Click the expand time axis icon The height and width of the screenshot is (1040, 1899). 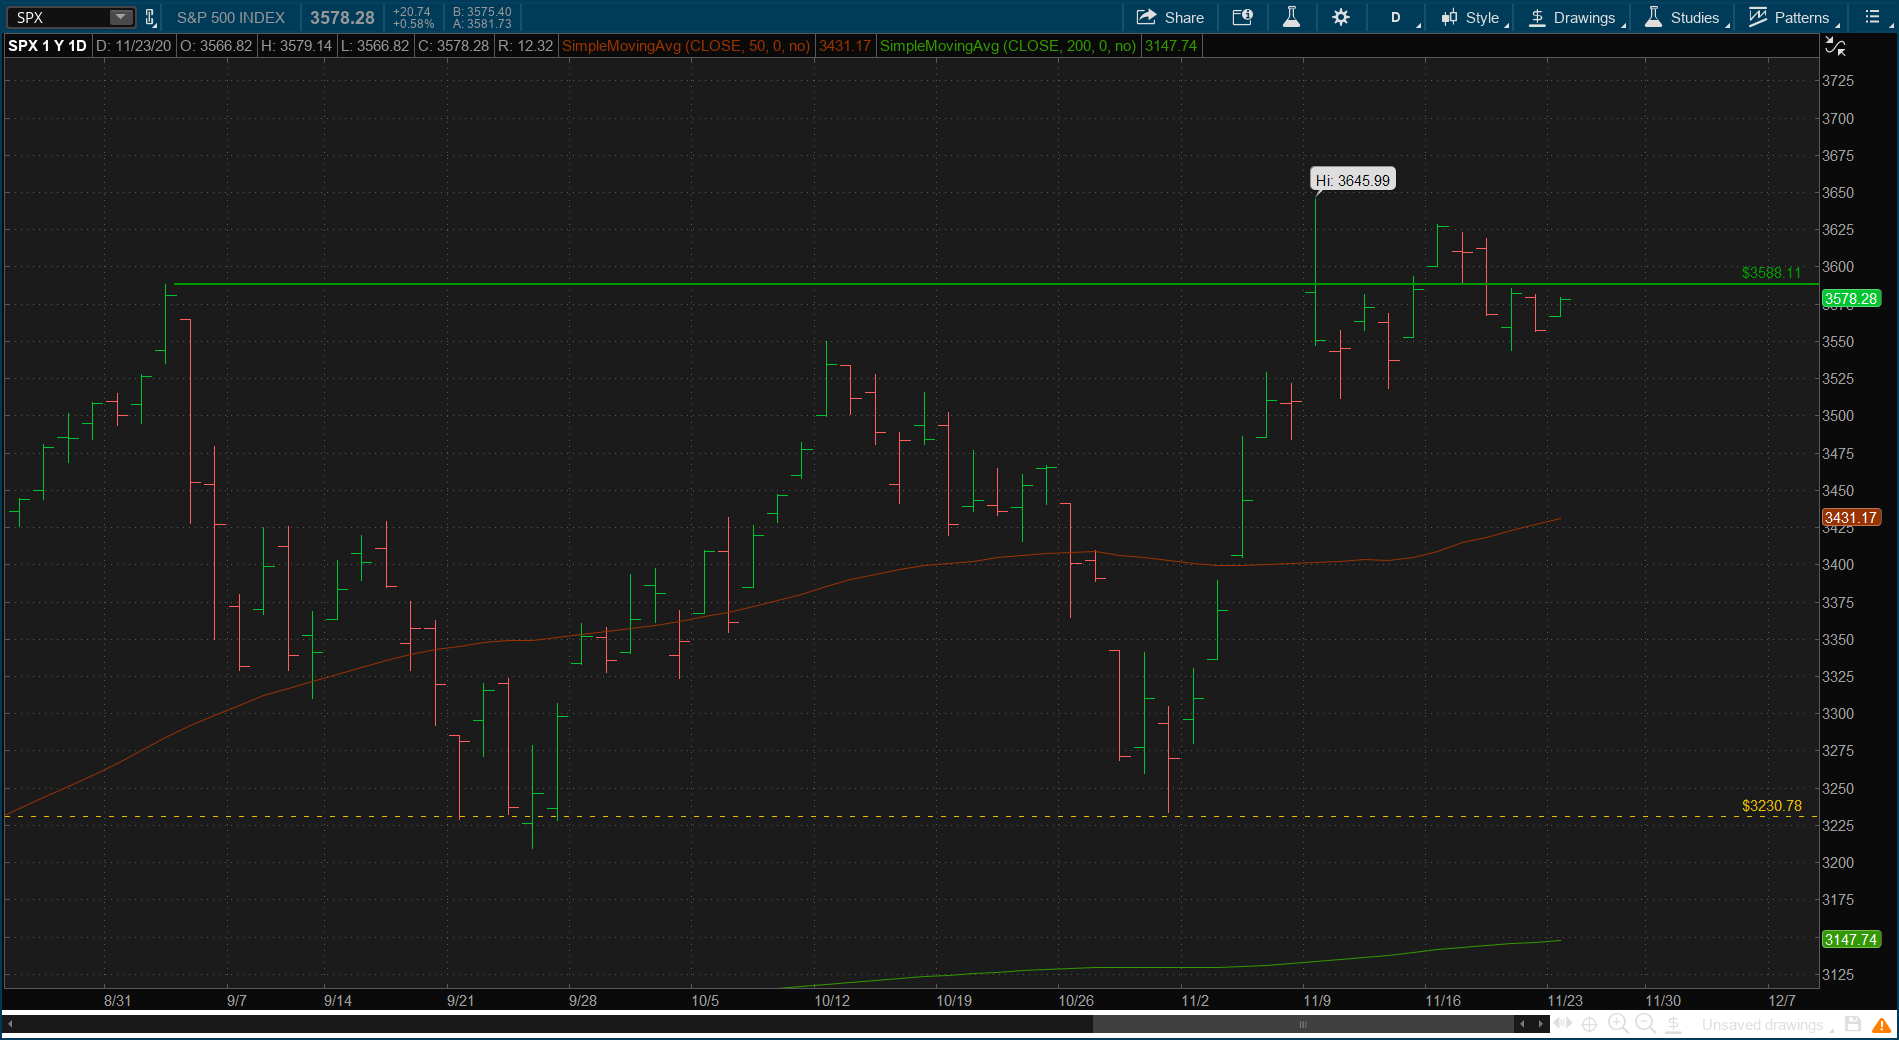(1563, 1024)
